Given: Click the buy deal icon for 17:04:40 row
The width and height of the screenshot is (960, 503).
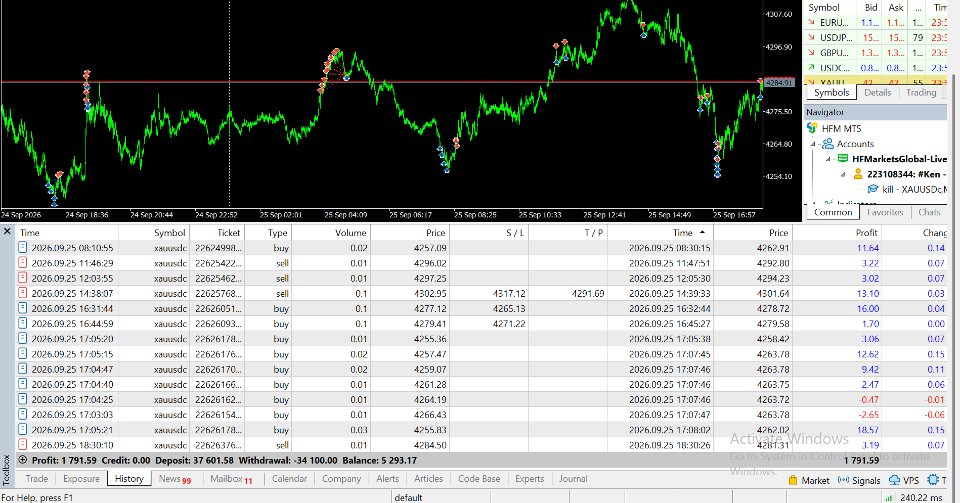Looking at the screenshot, I should click(x=23, y=384).
